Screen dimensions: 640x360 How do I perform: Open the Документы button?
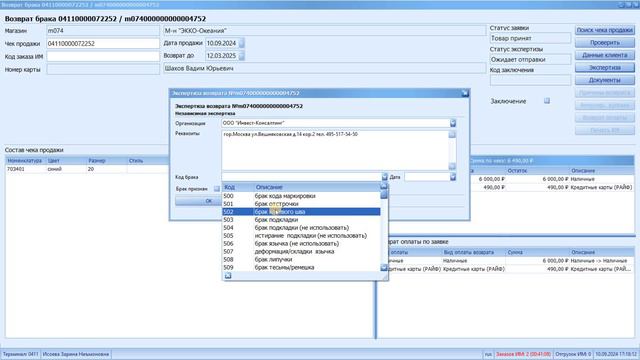[604, 80]
